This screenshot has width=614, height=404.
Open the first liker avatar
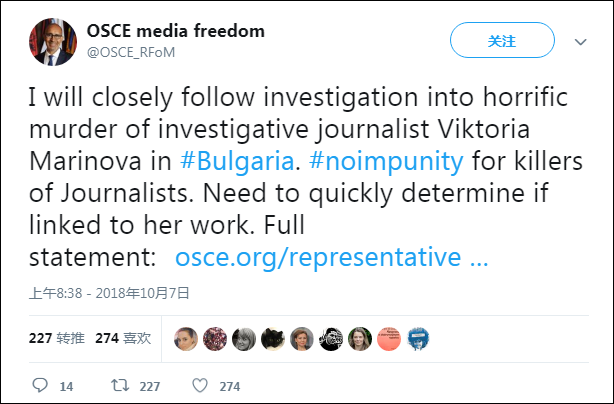pos(185,339)
